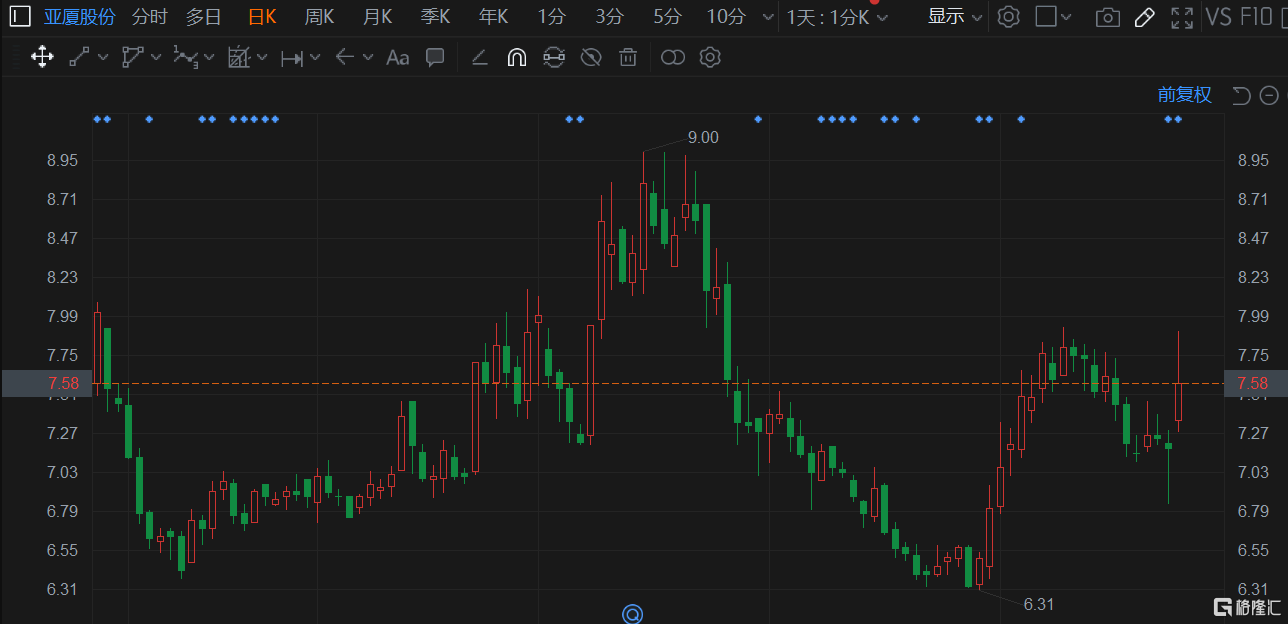Expand the layout square dropdown arrow
The height and width of the screenshot is (624, 1288).
tap(1066, 17)
